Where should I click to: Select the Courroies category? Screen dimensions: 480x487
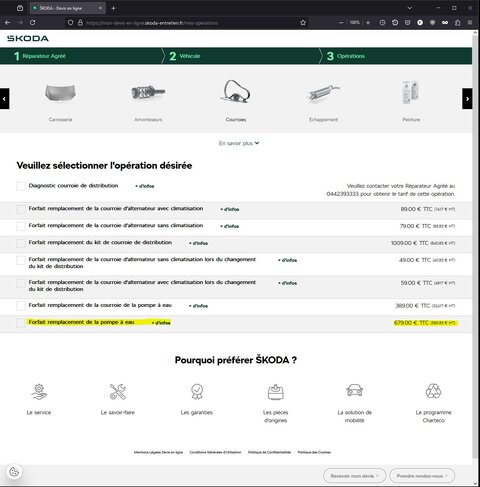pyautogui.click(x=236, y=102)
